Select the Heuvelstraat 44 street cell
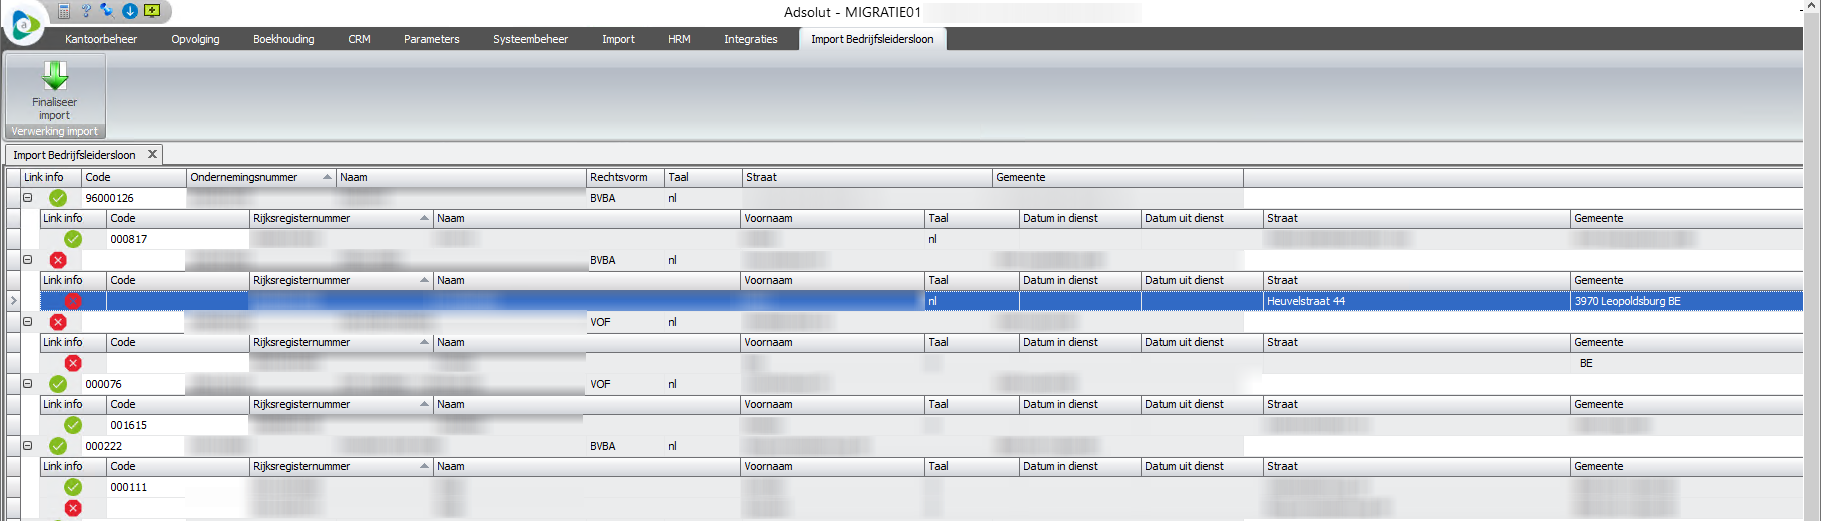The width and height of the screenshot is (1821, 521). point(1415,301)
